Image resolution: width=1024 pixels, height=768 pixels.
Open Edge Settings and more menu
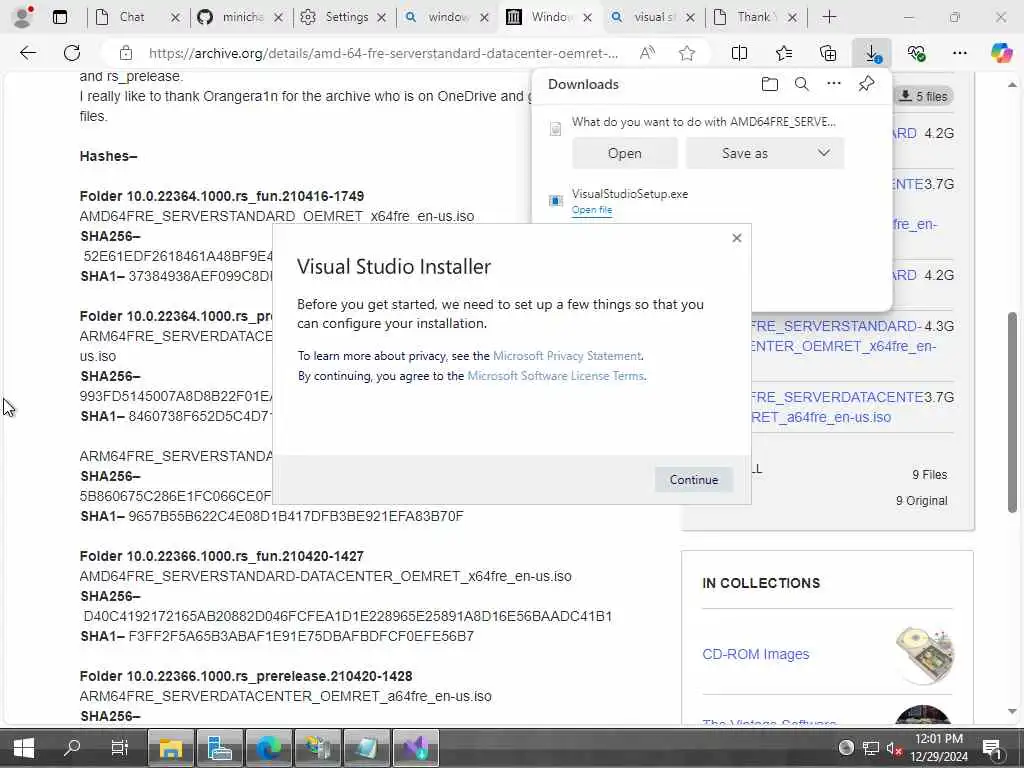(959, 54)
